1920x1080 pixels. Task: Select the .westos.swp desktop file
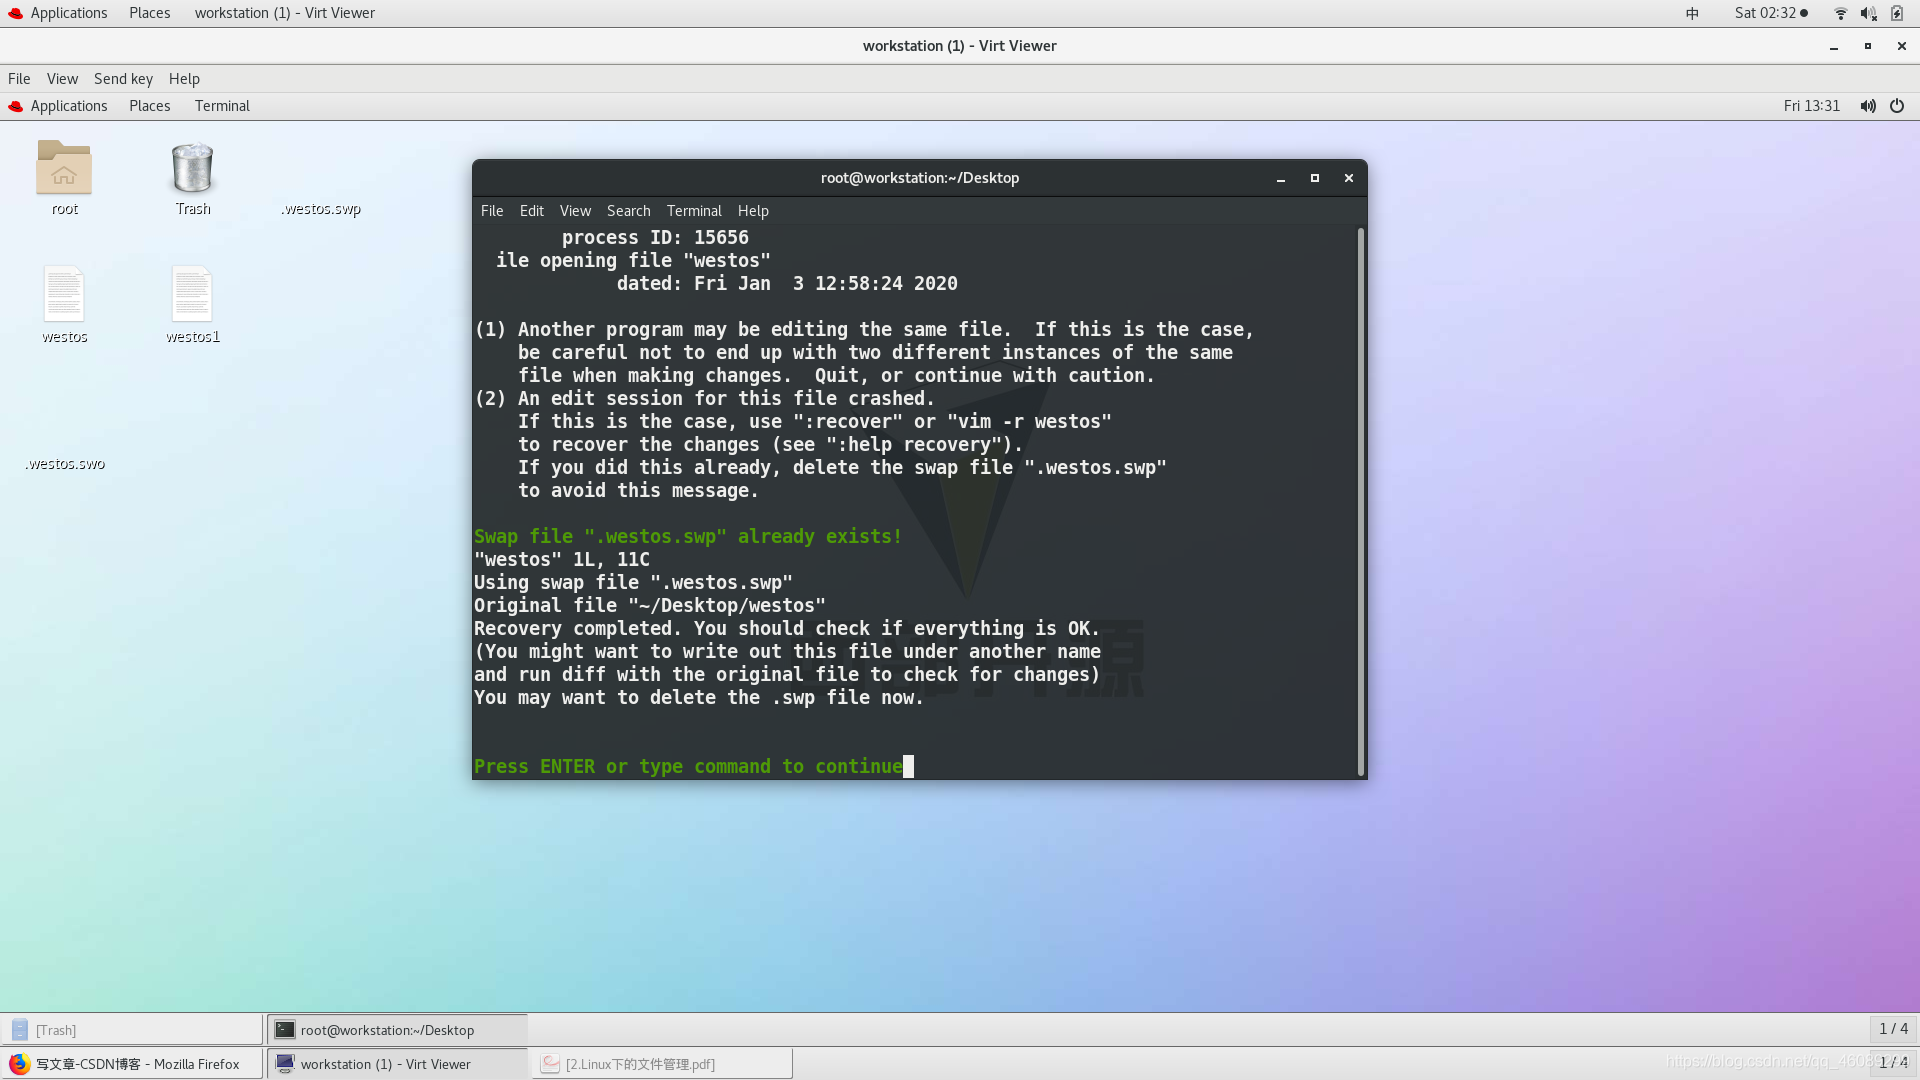[320, 208]
